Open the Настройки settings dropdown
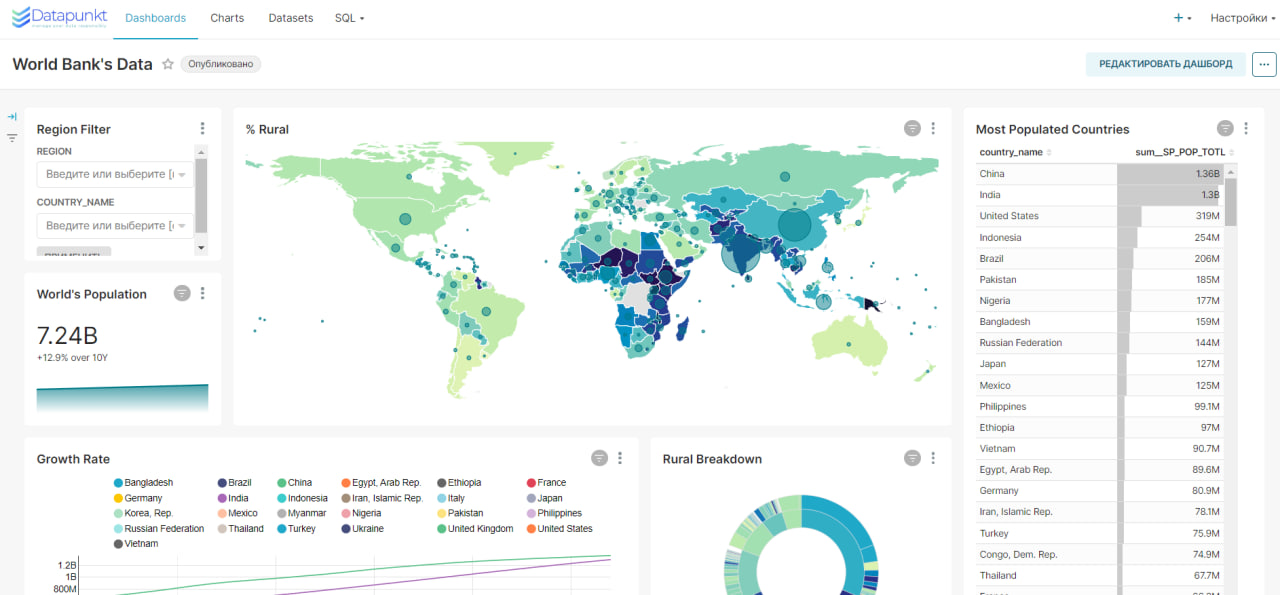 click(x=1243, y=18)
